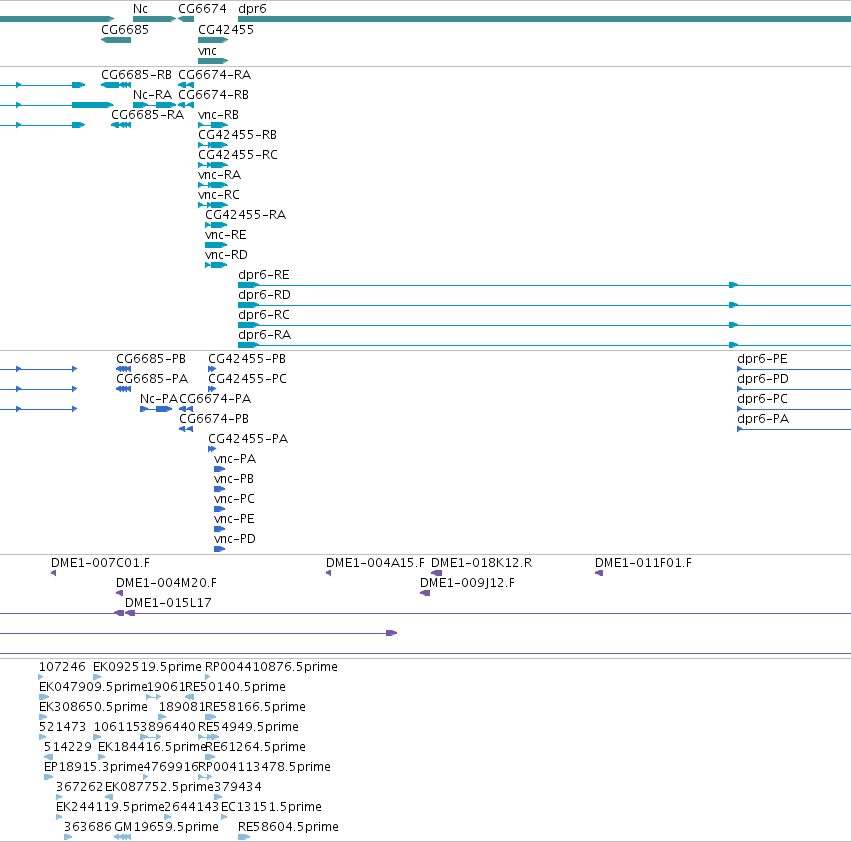Screen dimensions: 851x842
Task: Select the CG6685 gene label
Action: [125, 29]
